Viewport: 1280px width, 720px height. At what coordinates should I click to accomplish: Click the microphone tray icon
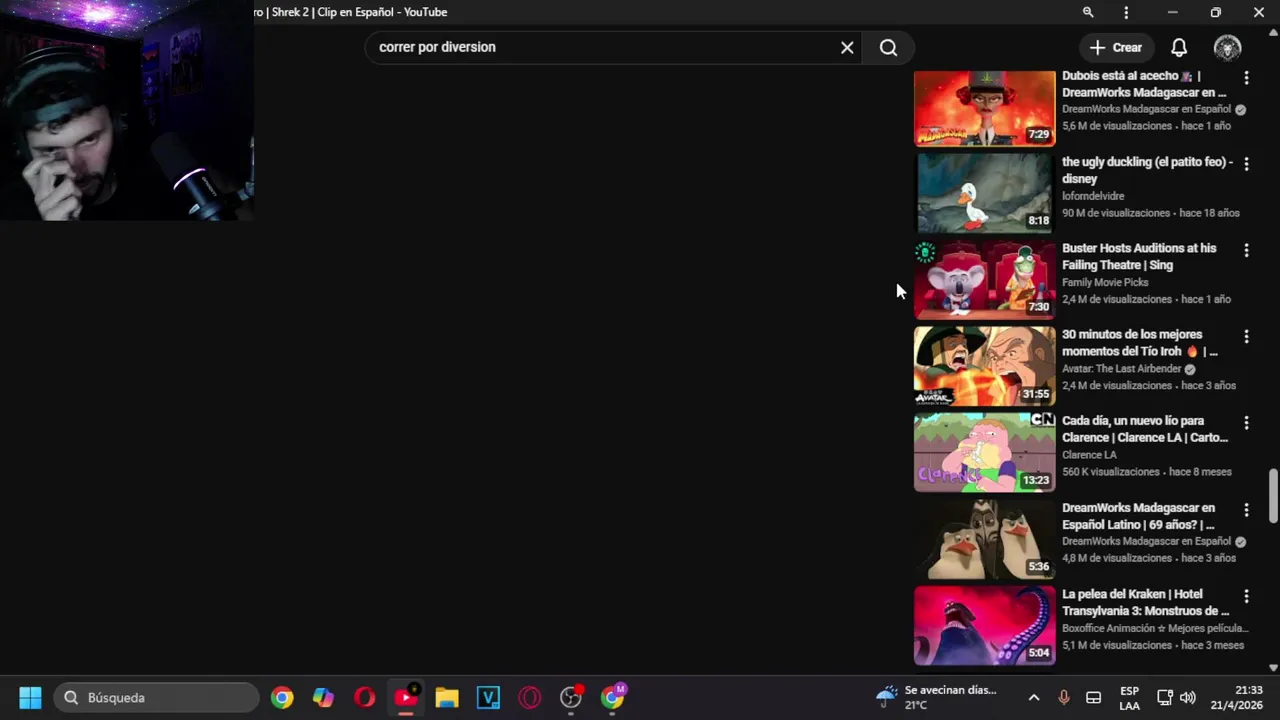[1063, 697]
